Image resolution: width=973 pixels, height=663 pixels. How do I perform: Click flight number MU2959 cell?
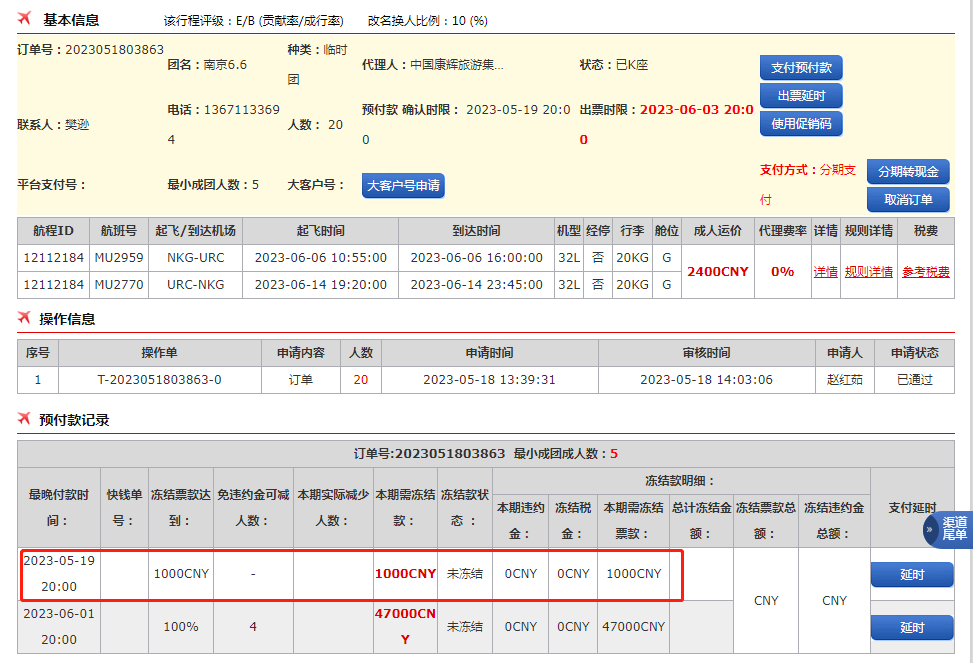(118, 257)
